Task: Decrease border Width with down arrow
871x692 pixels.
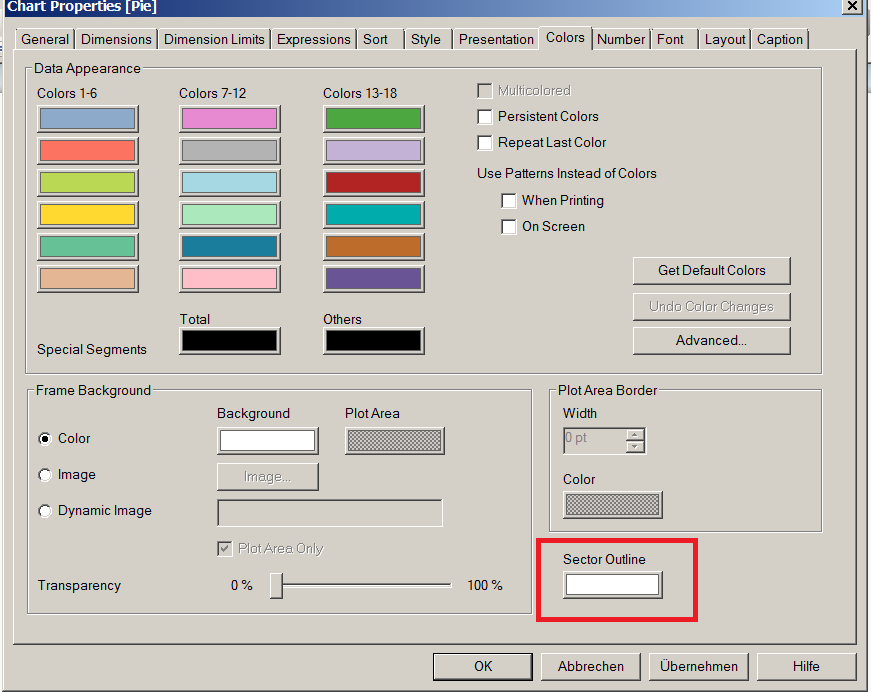Action: 635,447
